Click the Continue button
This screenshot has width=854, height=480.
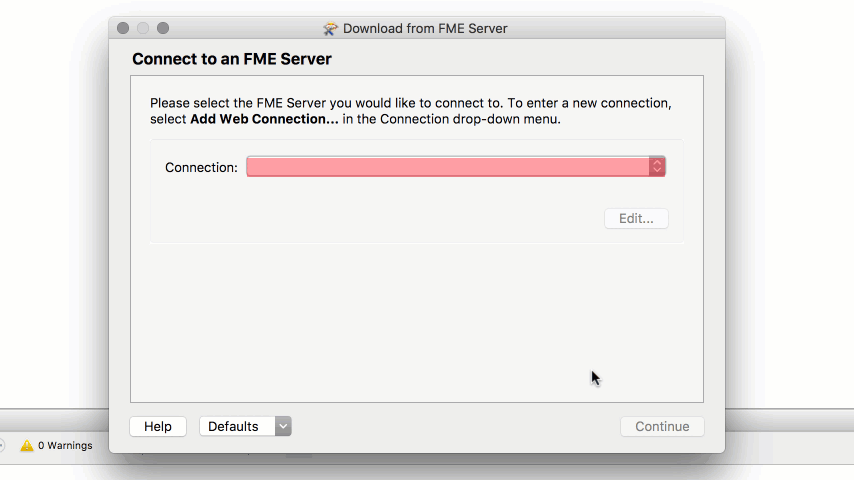click(x=662, y=426)
